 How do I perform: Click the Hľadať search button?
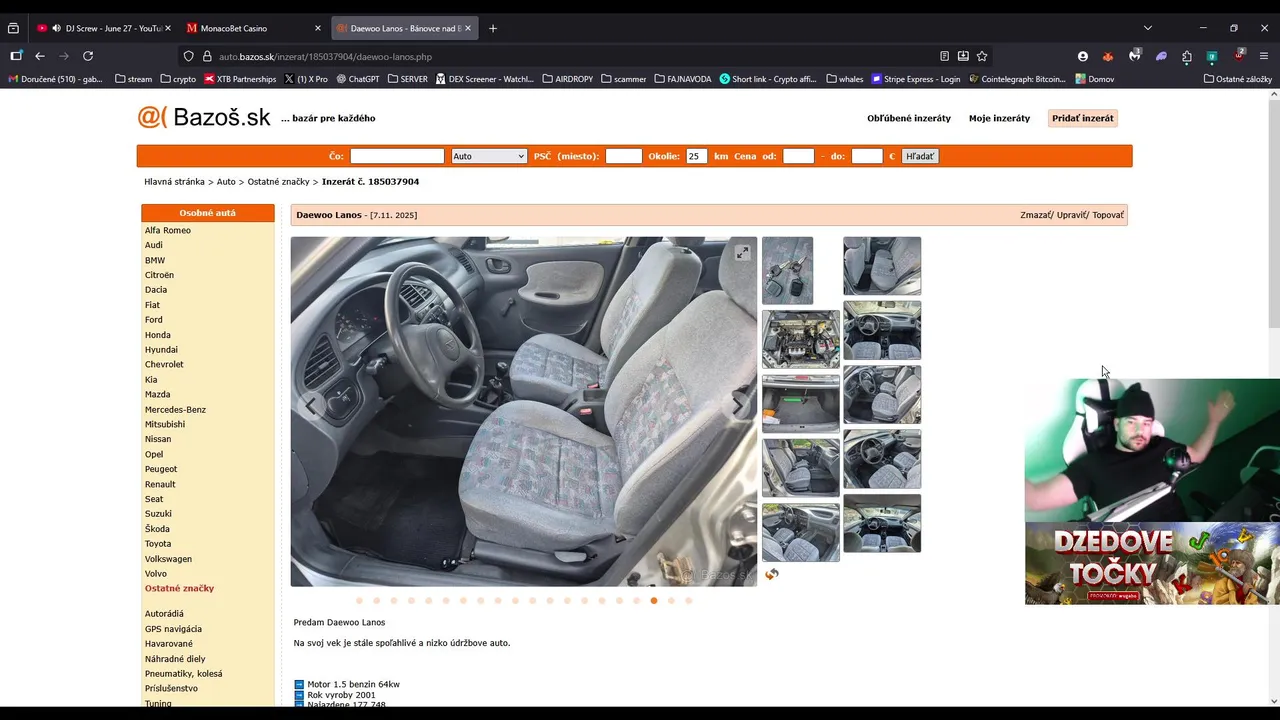click(920, 156)
